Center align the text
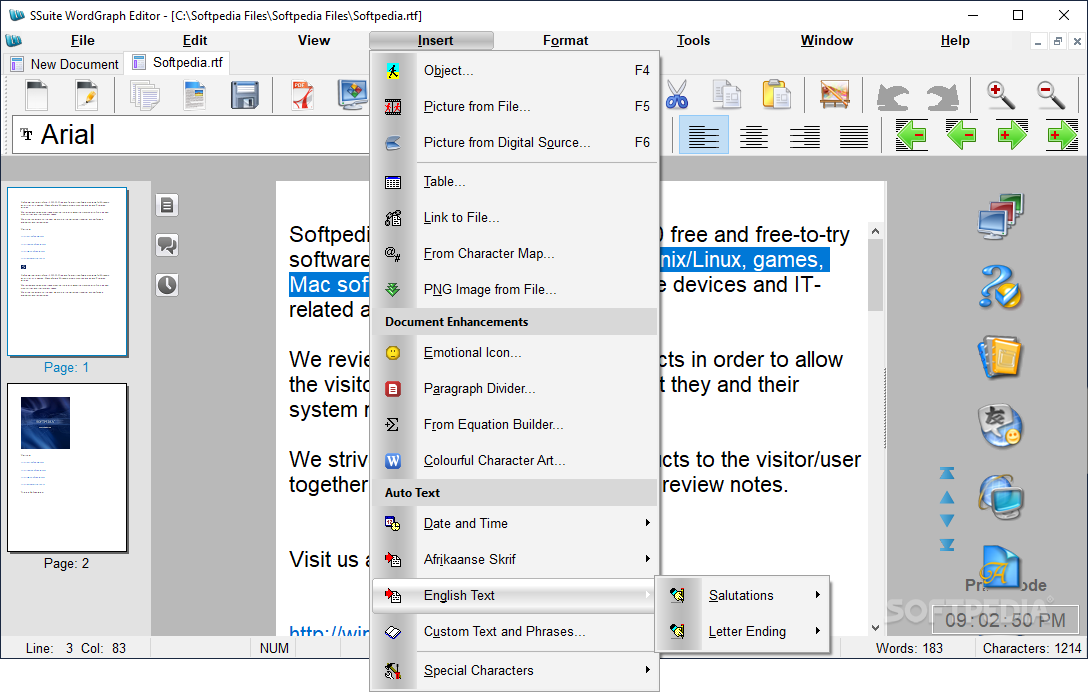1088x692 pixels. [754, 137]
